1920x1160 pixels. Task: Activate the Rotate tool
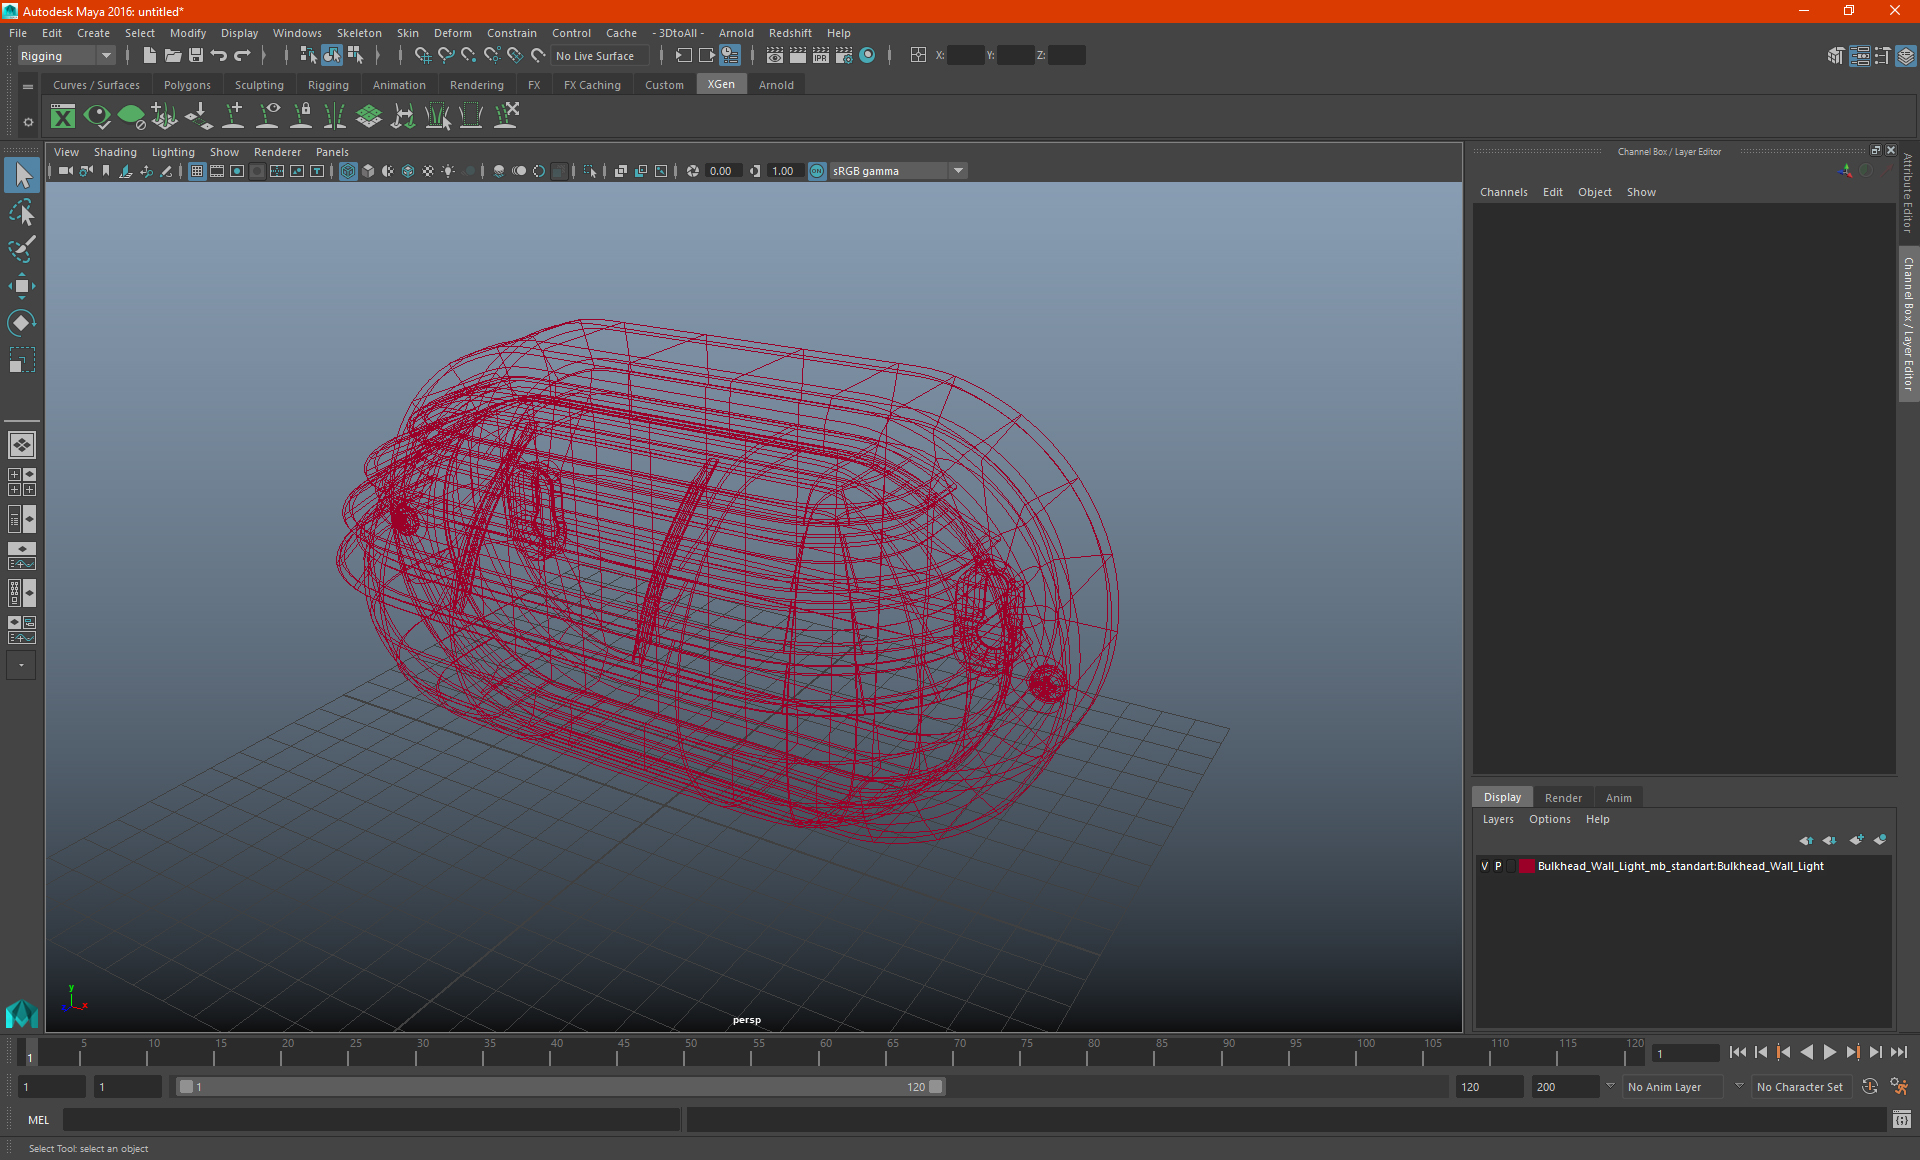click(22, 322)
